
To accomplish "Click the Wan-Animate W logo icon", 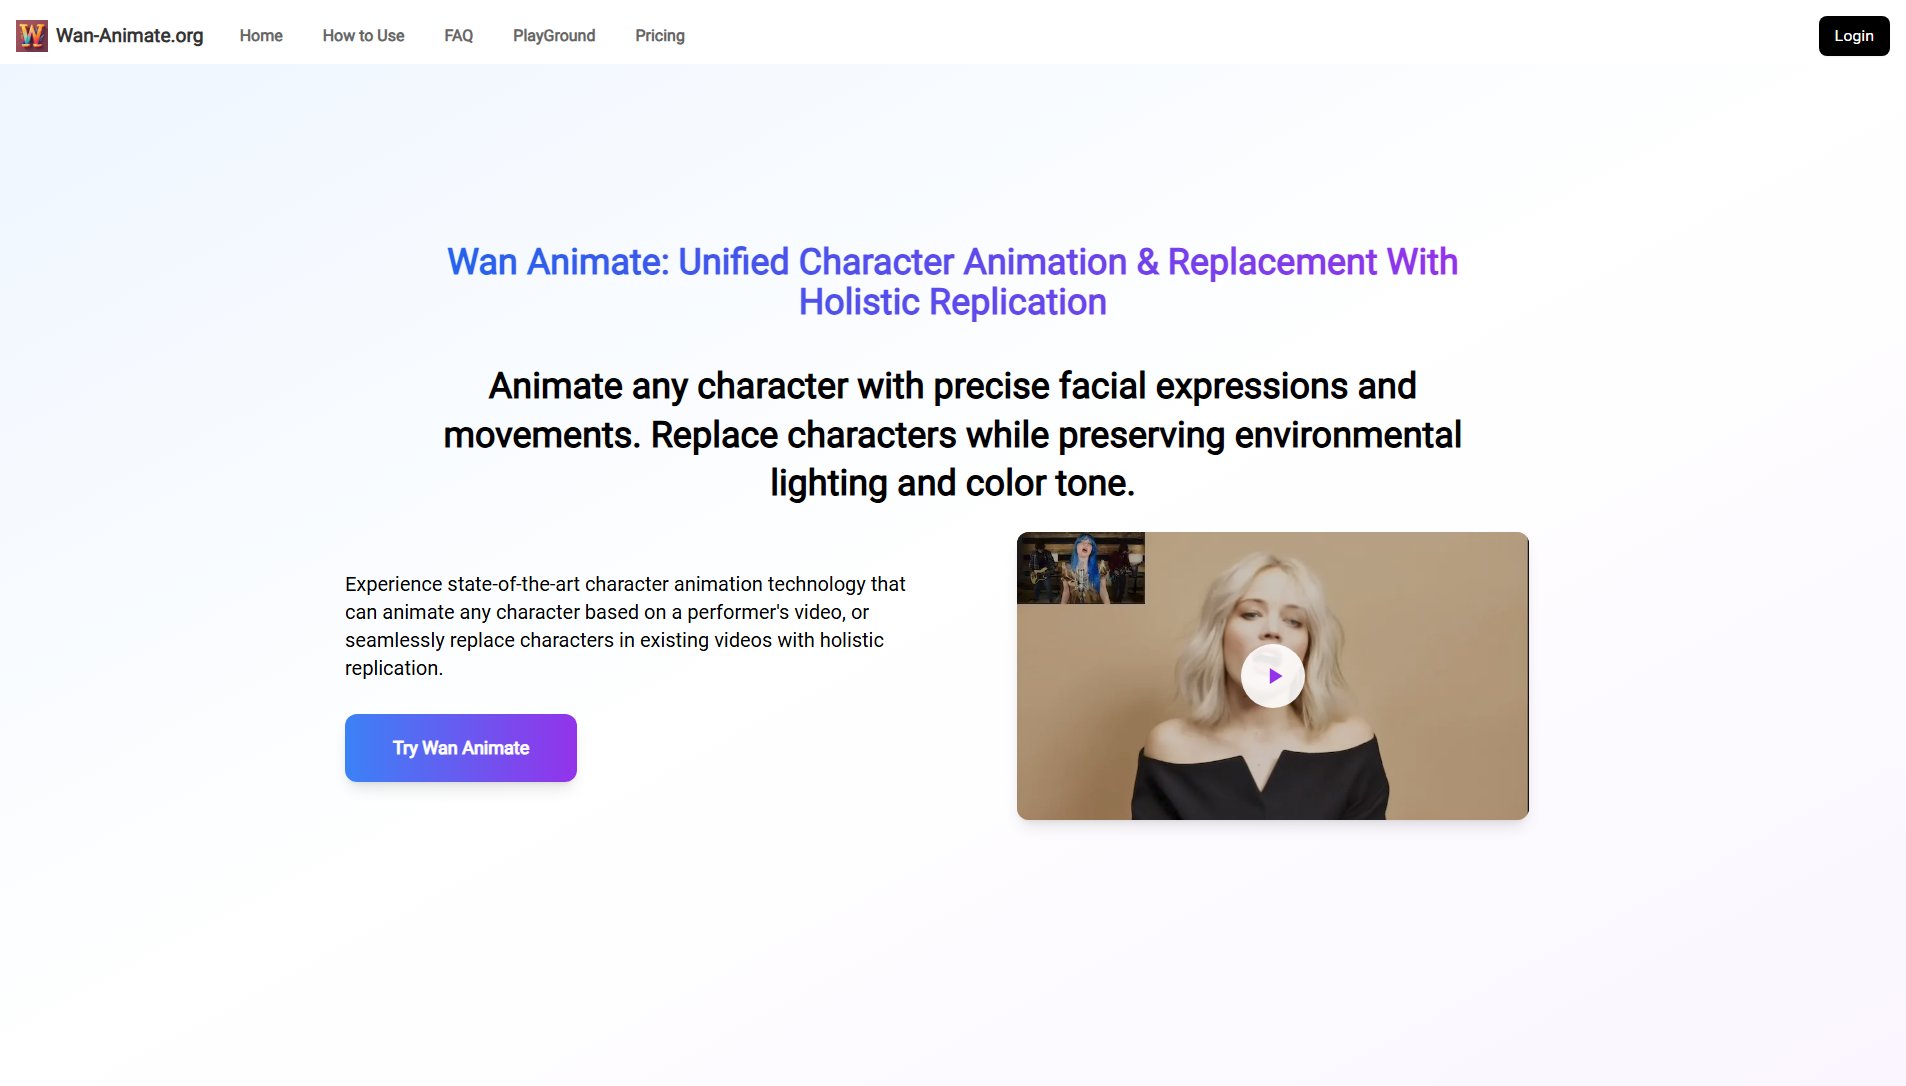I will 32,36.
